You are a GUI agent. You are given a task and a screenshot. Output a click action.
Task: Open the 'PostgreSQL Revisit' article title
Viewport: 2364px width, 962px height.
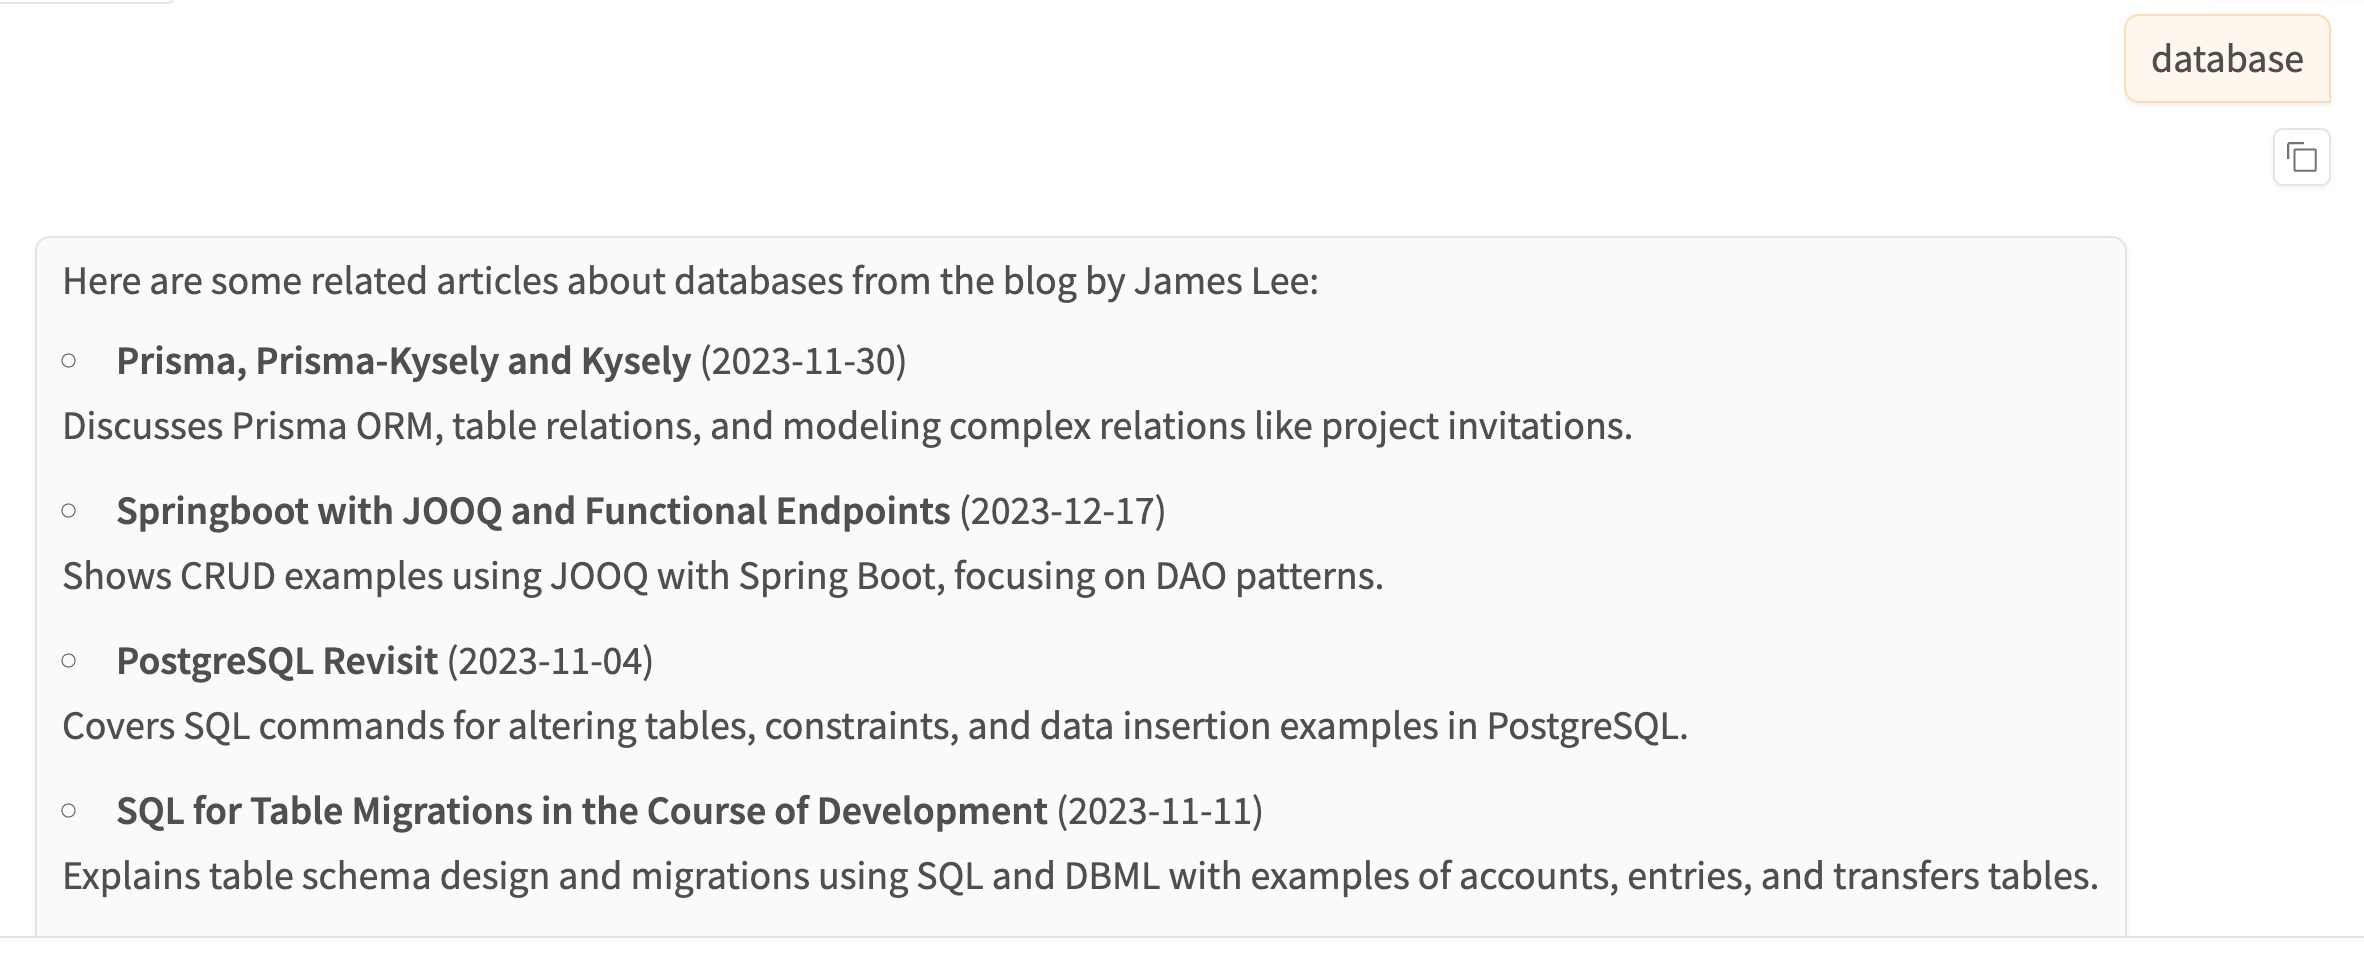[x=277, y=661]
